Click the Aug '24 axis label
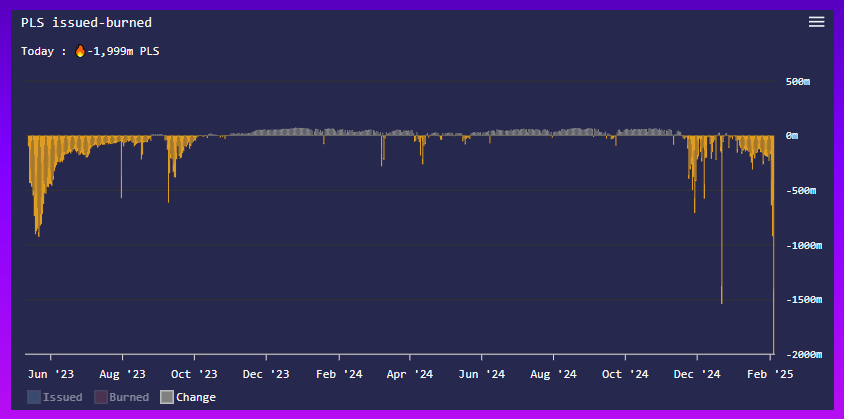 pyautogui.click(x=553, y=374)
